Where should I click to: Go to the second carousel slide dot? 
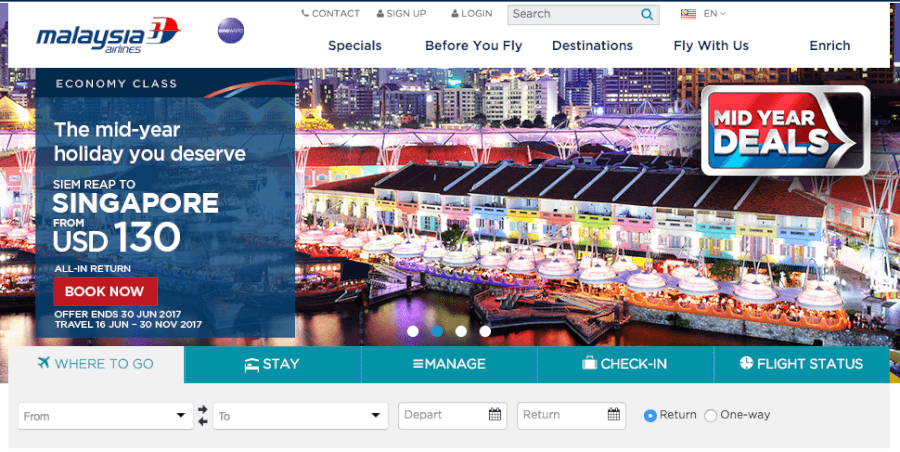coord(437,331)
